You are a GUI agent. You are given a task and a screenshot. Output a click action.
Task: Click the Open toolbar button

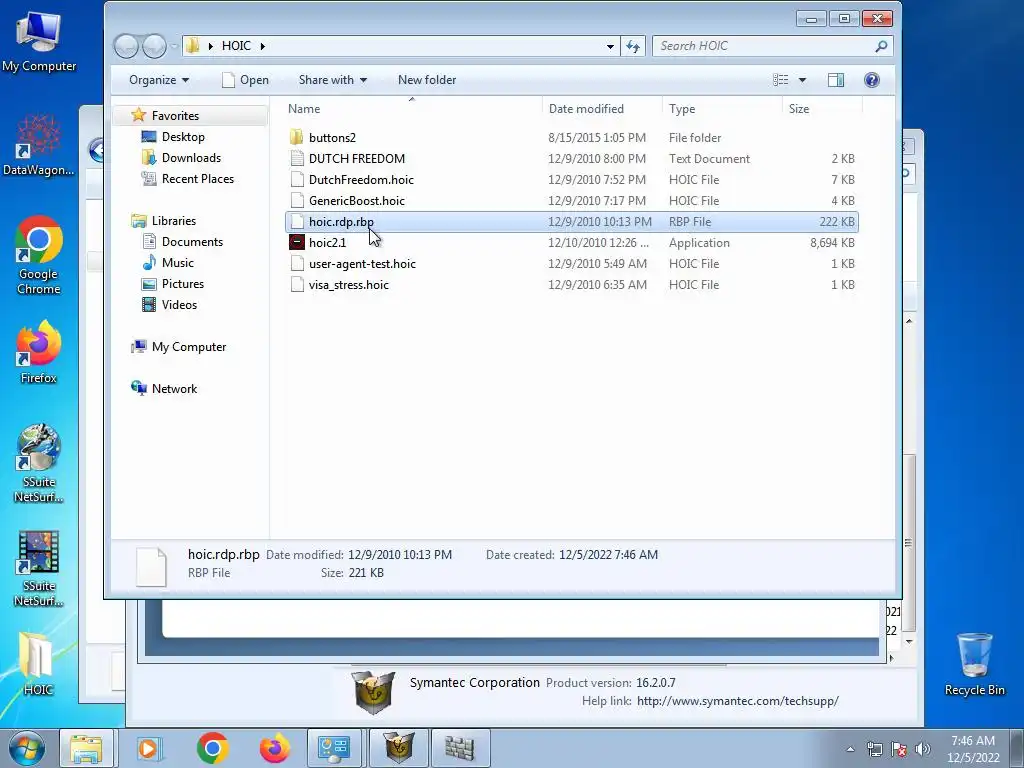pos(246,80)
